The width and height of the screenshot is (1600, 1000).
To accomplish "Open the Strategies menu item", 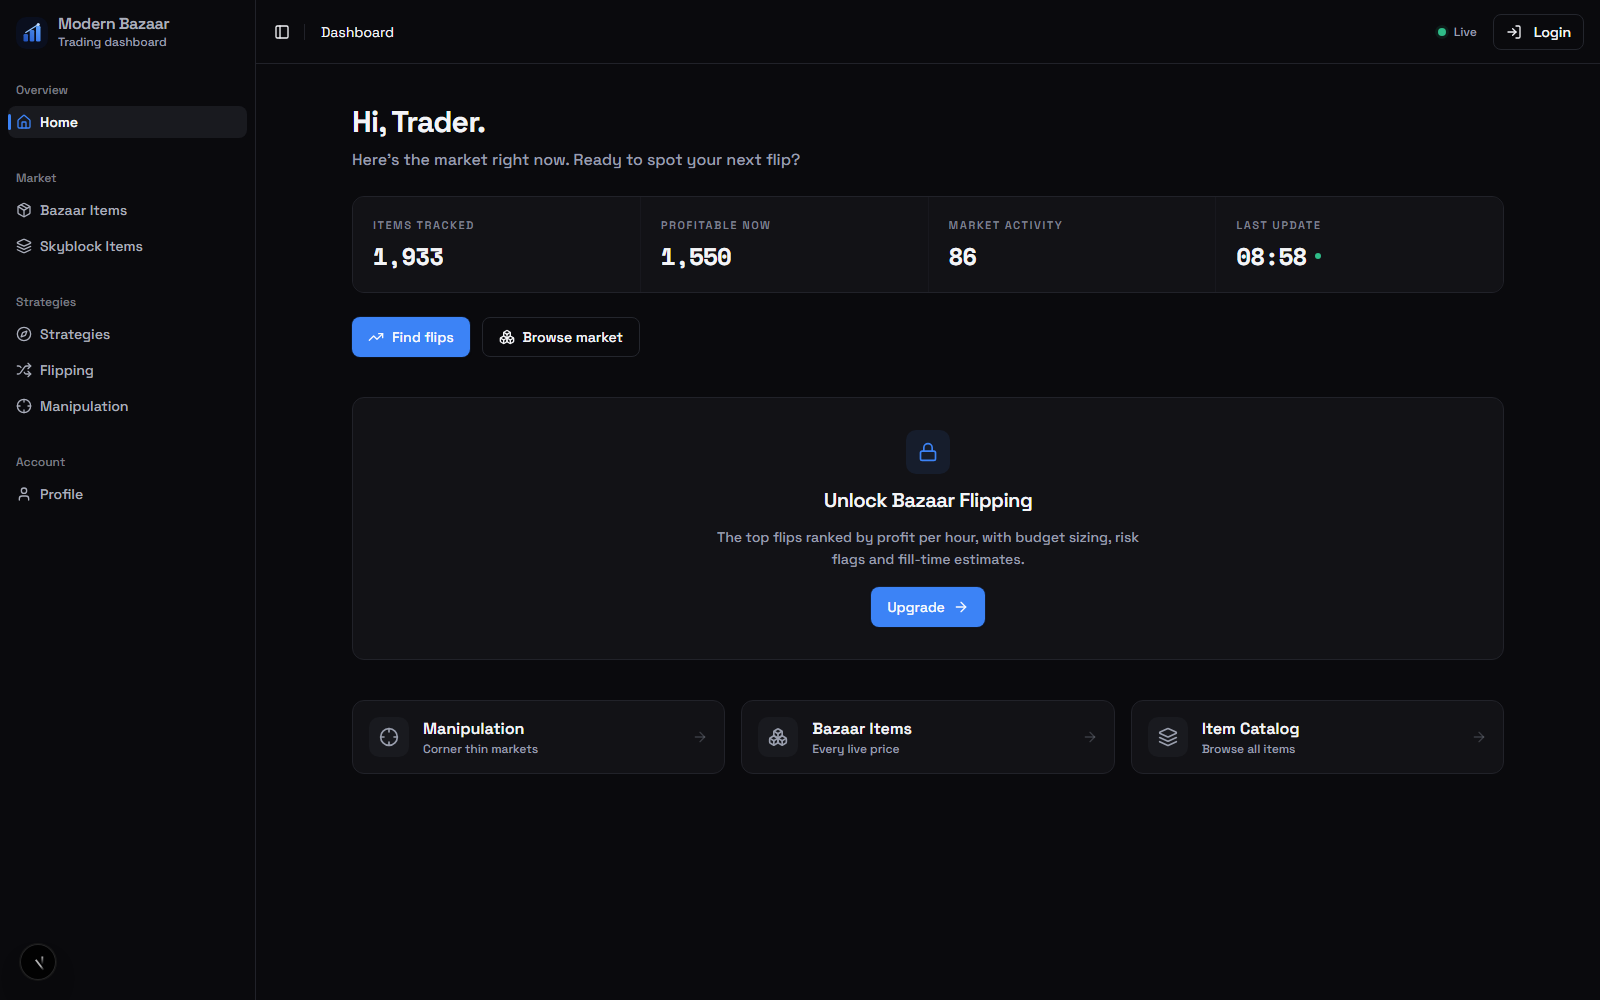I will click(x=127, y=334).
